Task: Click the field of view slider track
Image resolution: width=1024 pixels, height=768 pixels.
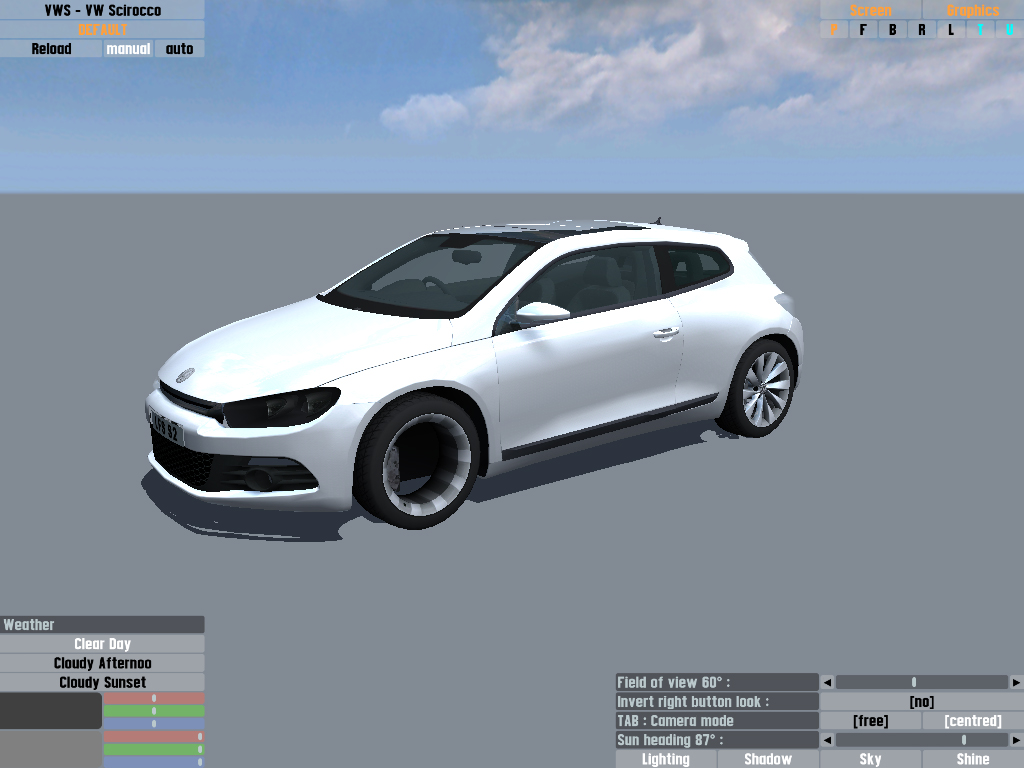Action: click(x=921, y=682)
